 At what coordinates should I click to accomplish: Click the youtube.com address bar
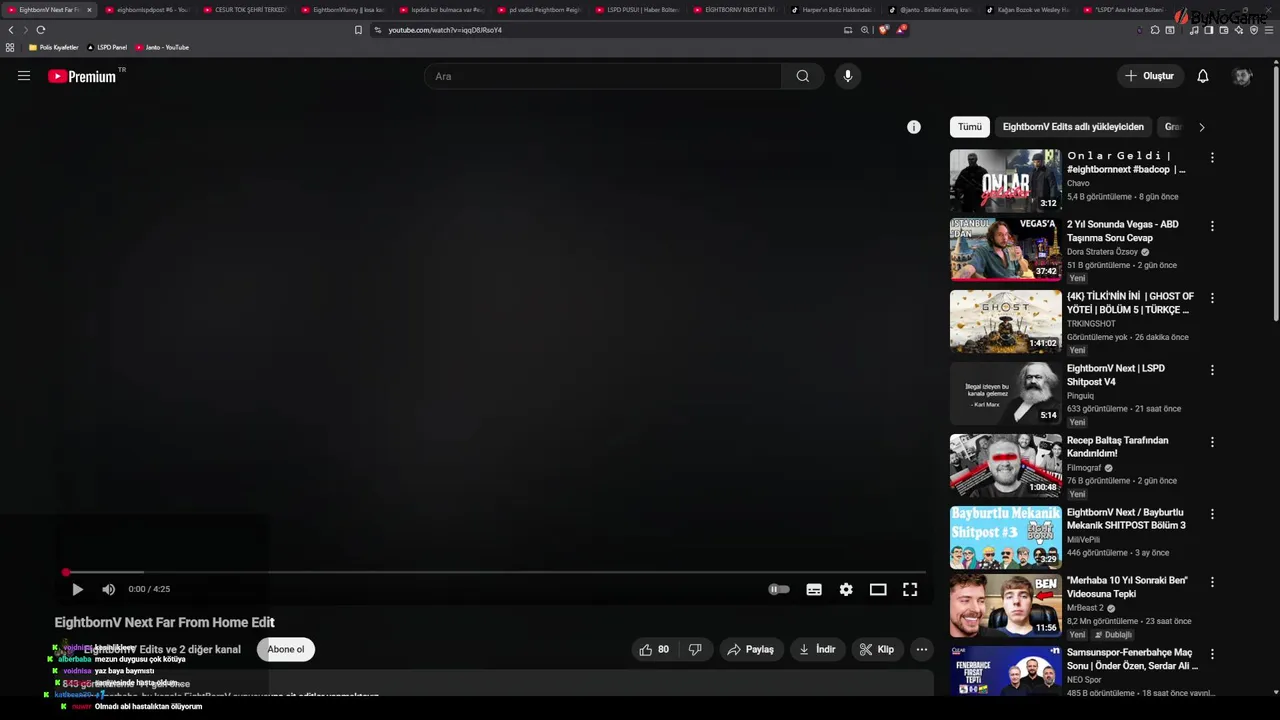pyautogui.click(x=610, y=30)
